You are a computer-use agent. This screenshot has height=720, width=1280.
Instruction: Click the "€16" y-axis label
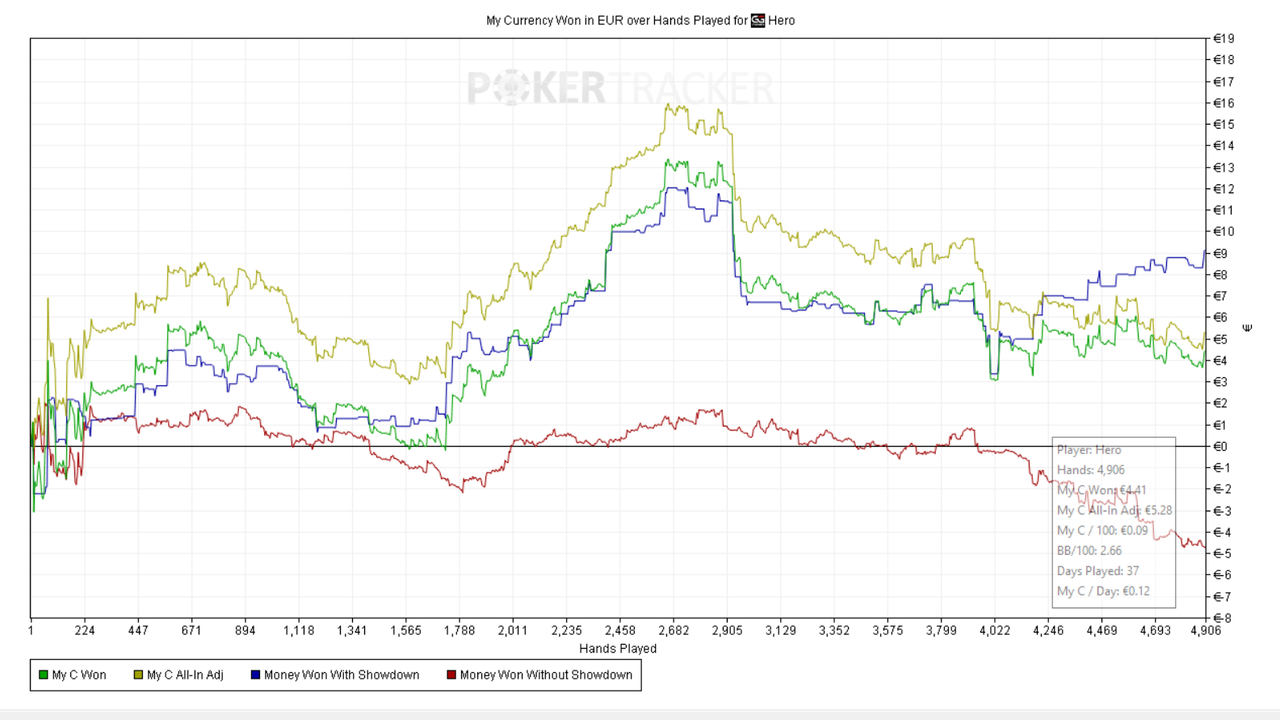coord(1223,103)
